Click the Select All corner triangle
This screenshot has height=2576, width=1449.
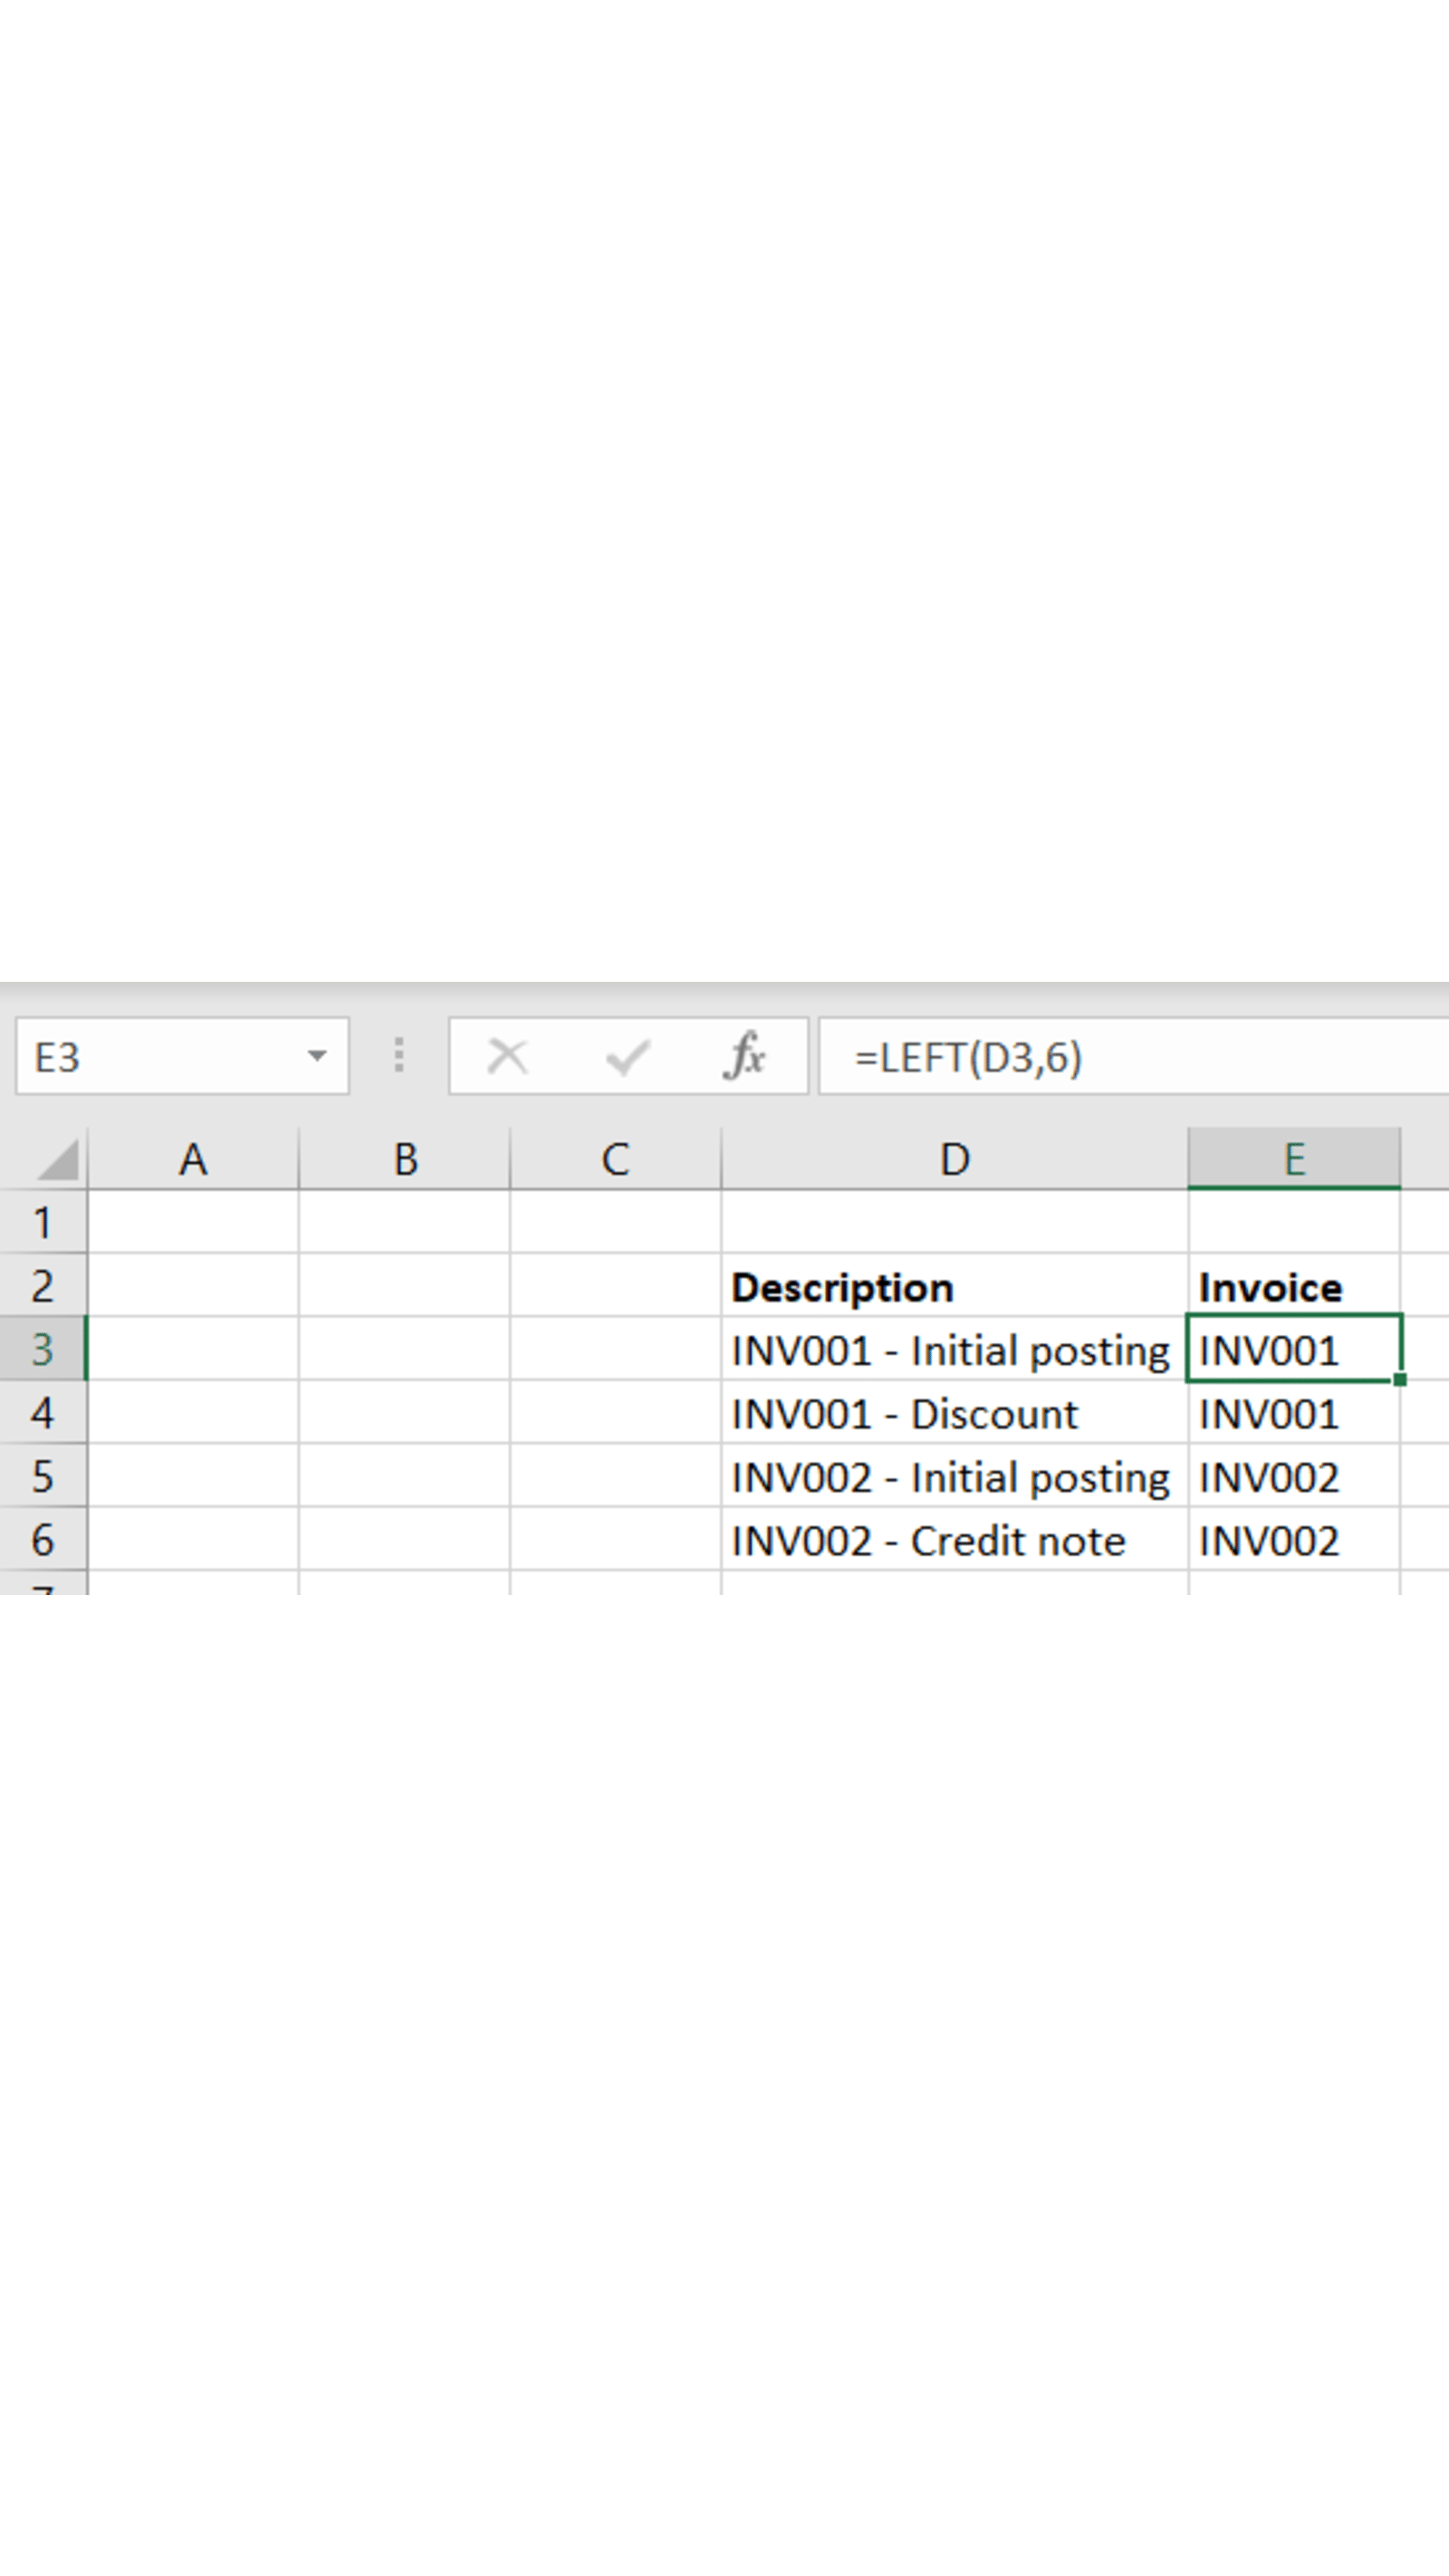[58, 1160]
